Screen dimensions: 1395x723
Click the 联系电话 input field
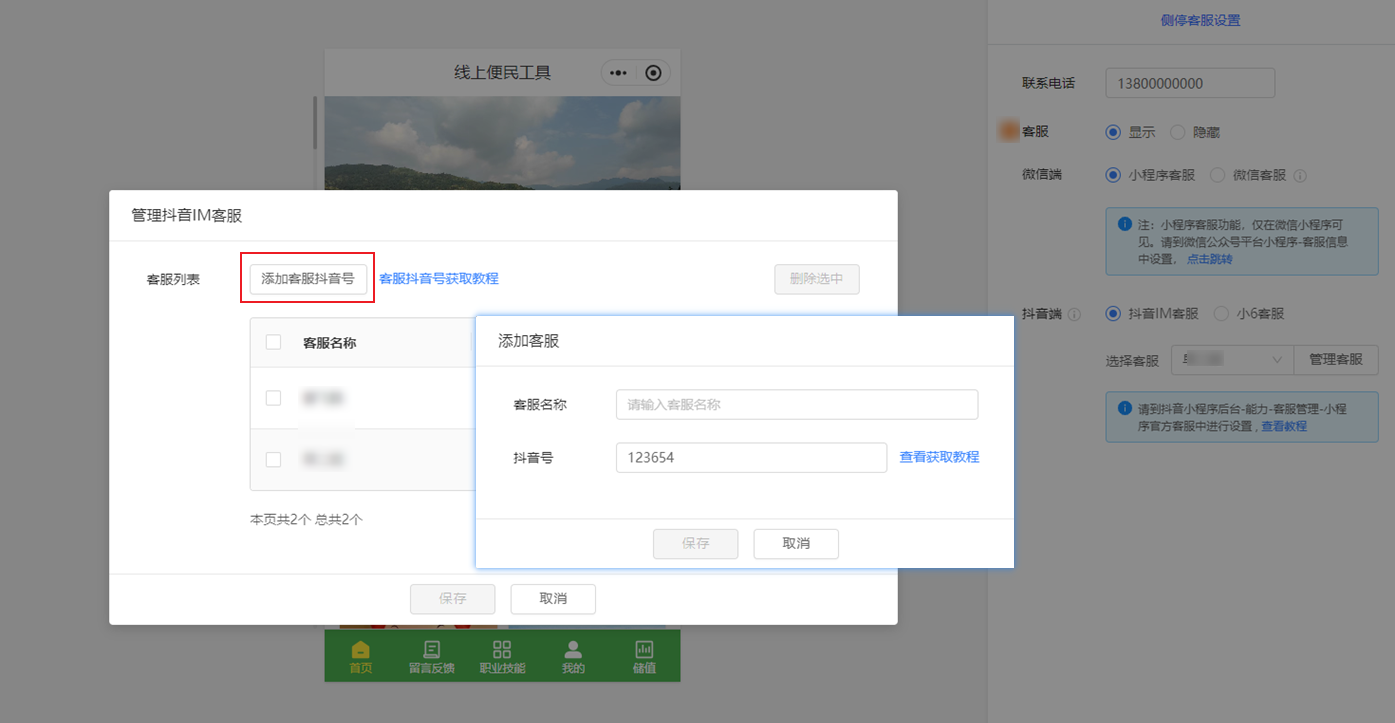(1190, 83)
